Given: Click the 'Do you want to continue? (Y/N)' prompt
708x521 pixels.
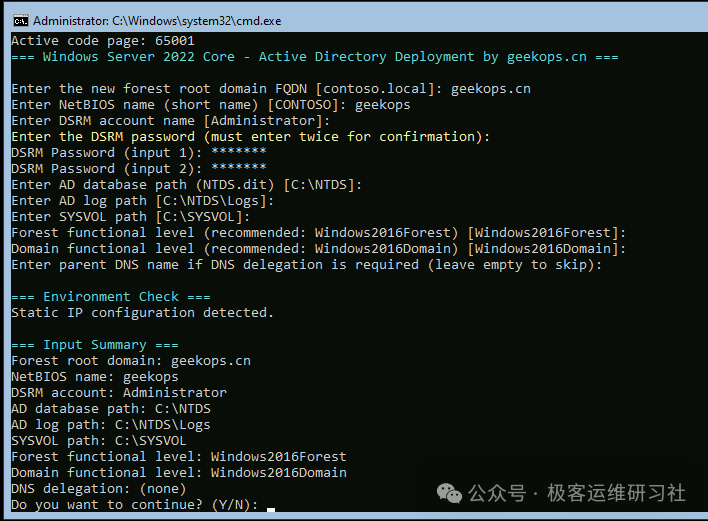Looking at the screenshot, I should click(x=134, y=505).
